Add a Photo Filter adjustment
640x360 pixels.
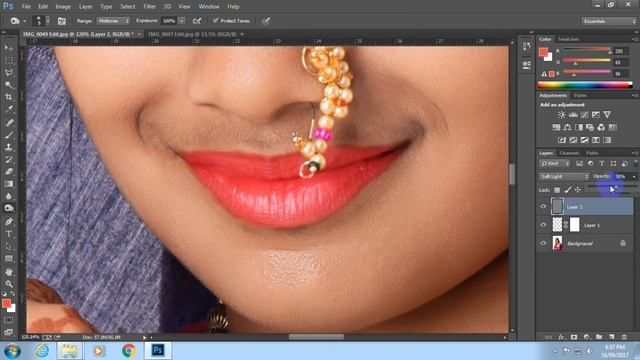[x=590, y=127]
